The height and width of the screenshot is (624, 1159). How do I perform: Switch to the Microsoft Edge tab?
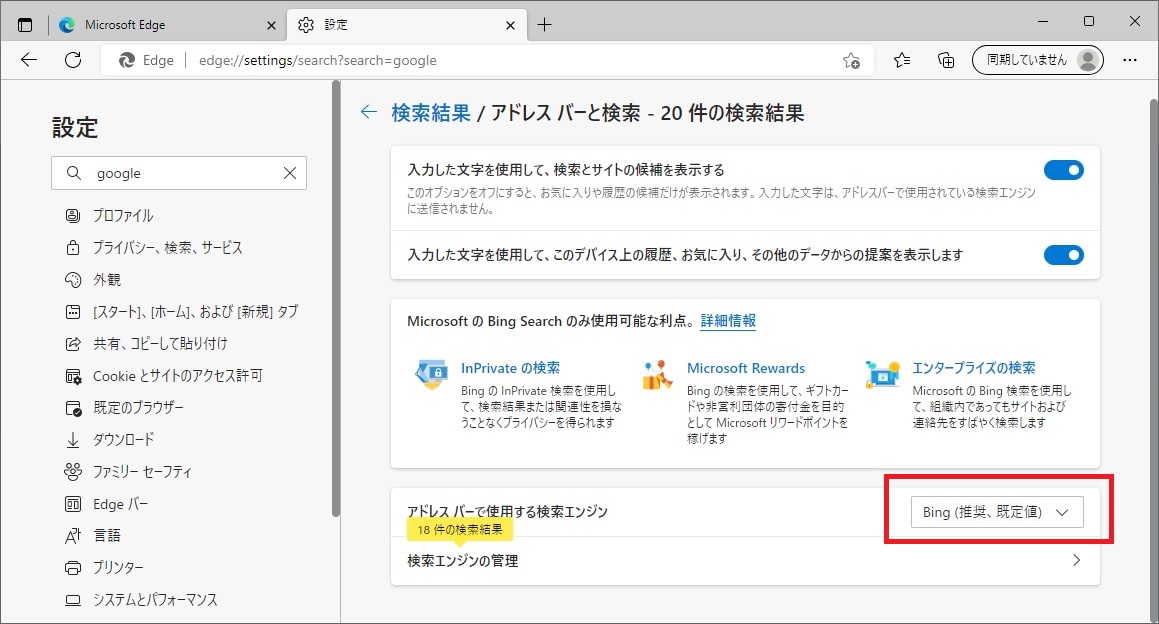coord(169,25)
